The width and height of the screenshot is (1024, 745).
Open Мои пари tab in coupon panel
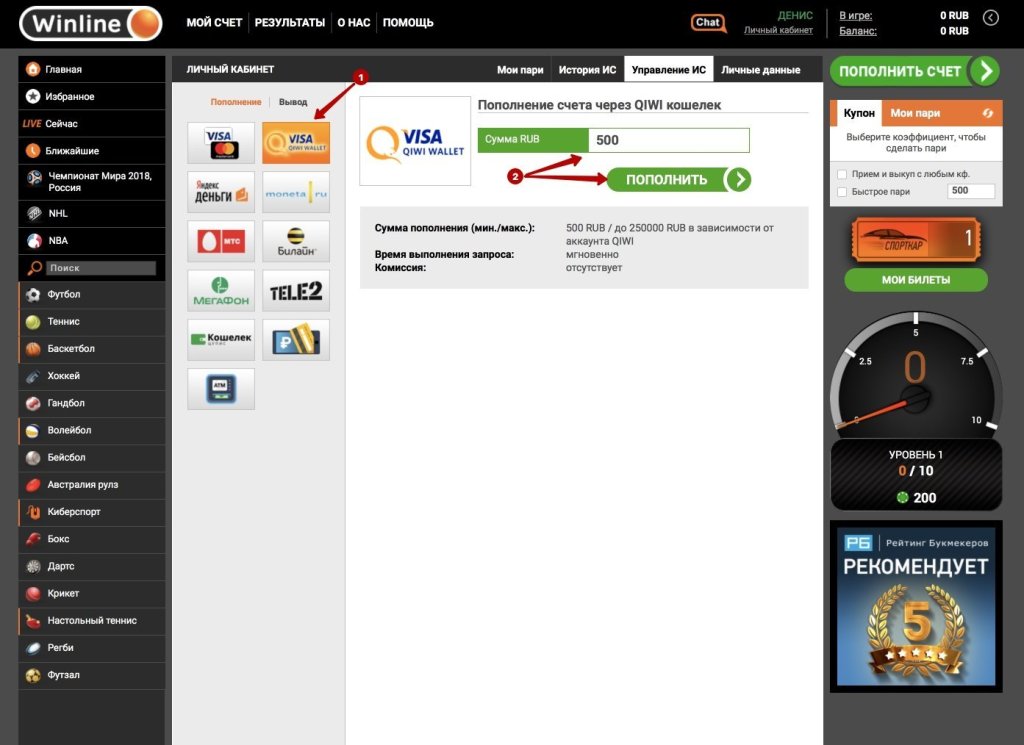tap(916, 113)
